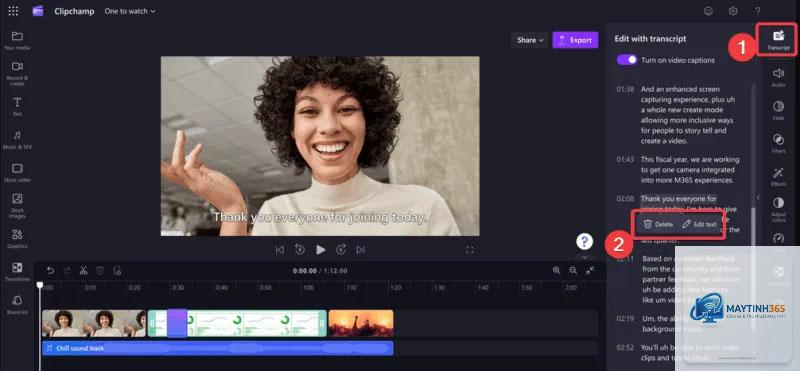Open settings gear in top bar

[733, 11]
